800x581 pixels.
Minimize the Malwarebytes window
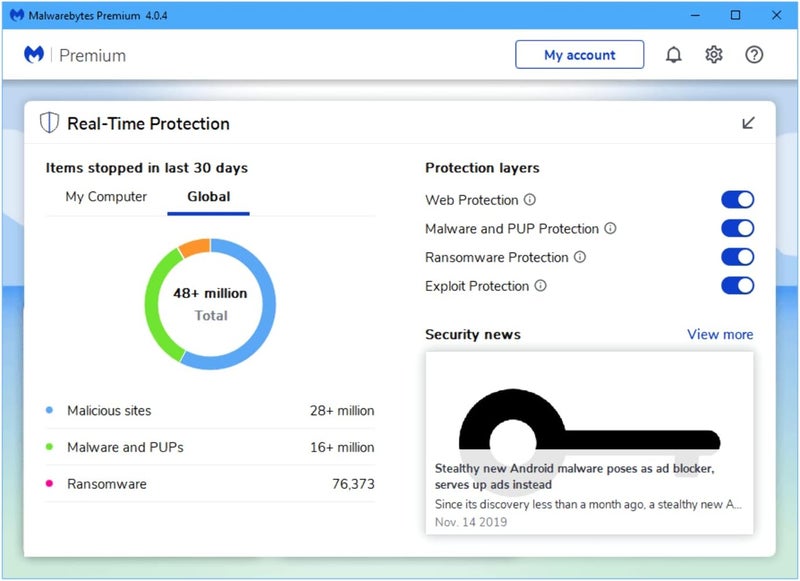(695, 15)
